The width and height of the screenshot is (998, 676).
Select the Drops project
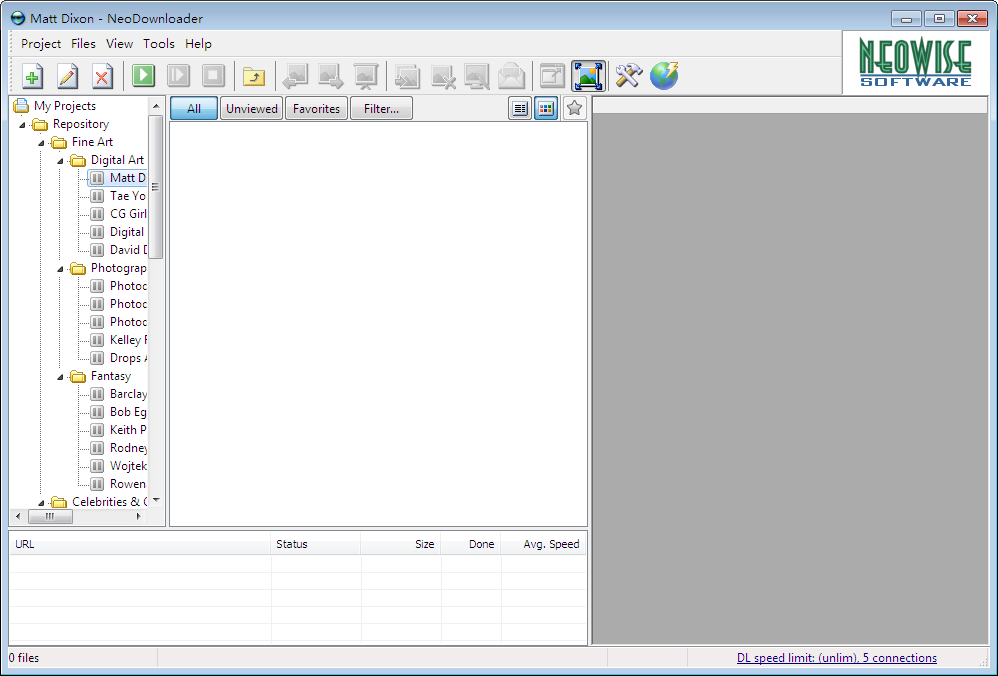128,358
